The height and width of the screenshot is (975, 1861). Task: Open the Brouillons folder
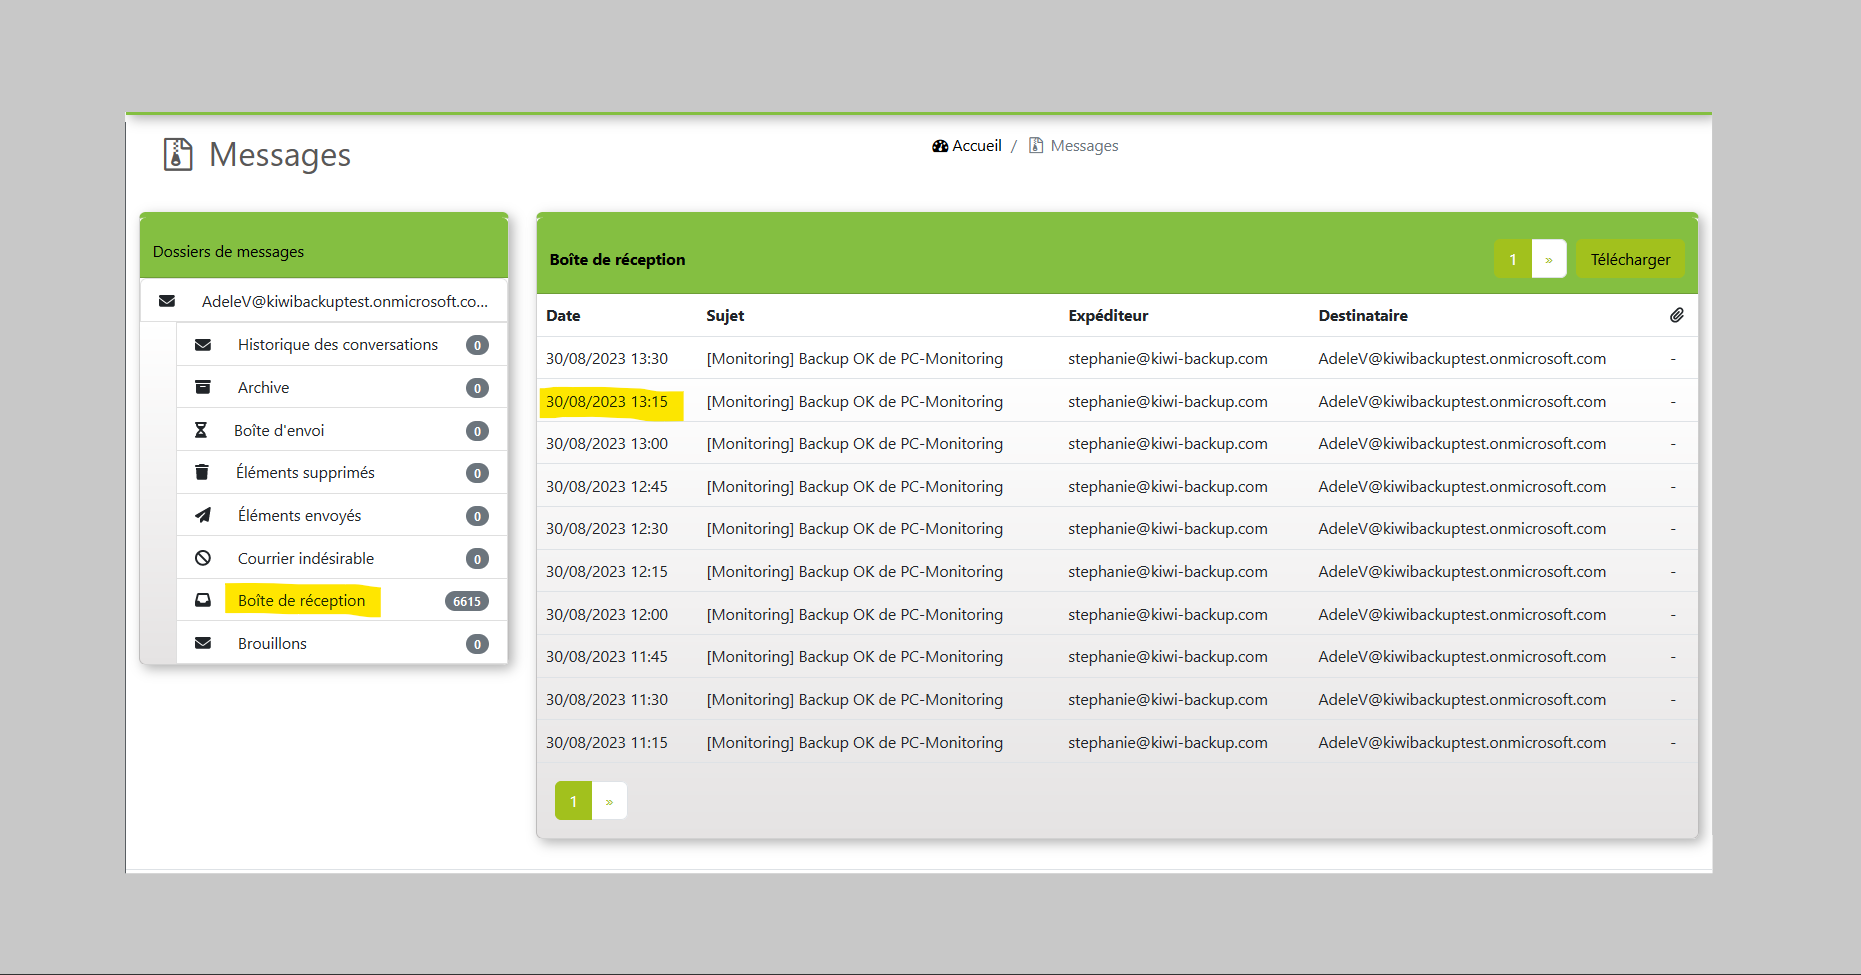click(x=342, y=643)
